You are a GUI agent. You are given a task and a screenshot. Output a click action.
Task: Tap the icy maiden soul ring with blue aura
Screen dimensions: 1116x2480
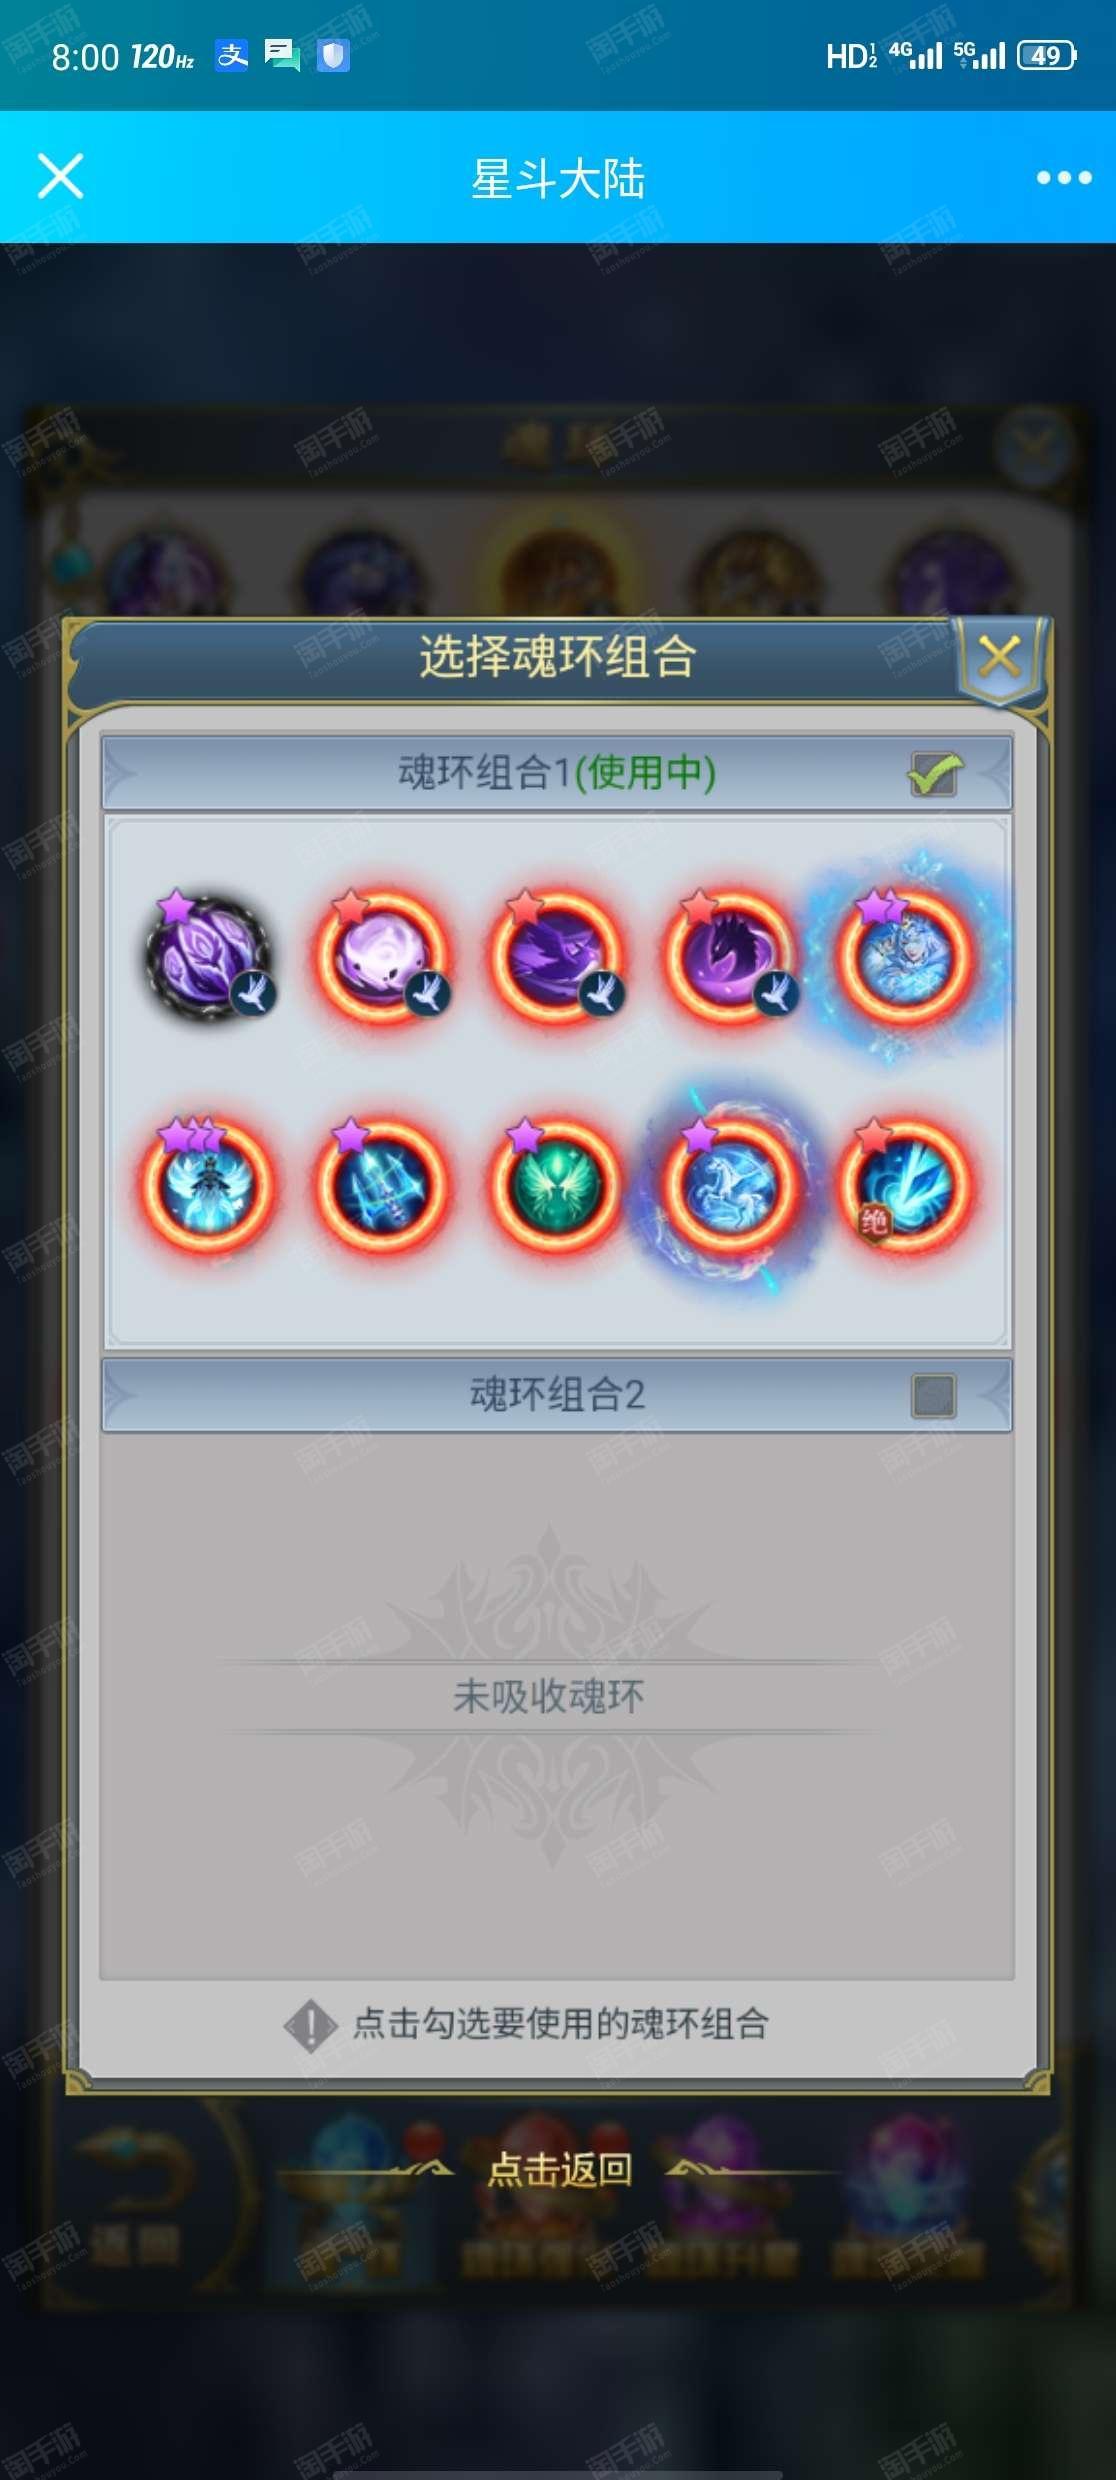(903, 956)
